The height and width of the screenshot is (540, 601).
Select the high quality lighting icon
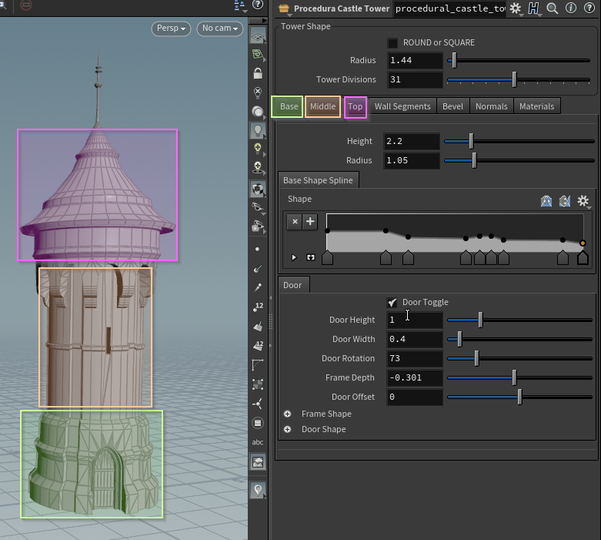(258, 148)
